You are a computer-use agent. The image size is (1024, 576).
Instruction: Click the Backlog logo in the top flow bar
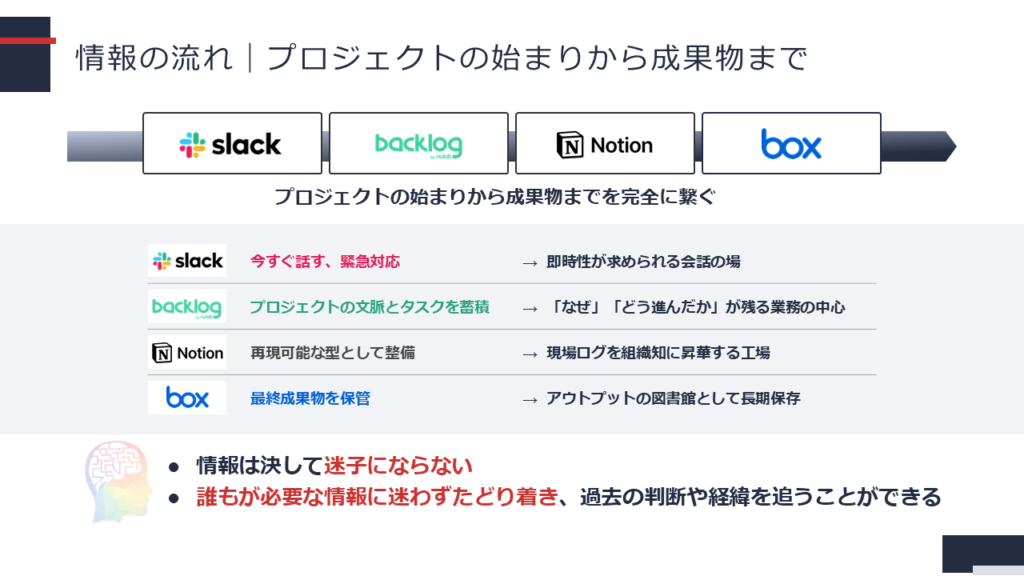418,144
